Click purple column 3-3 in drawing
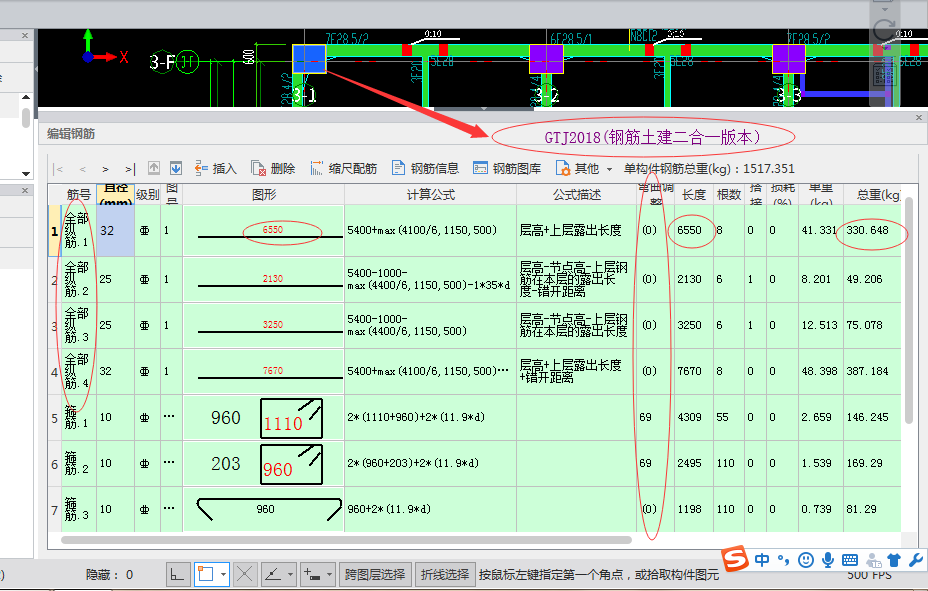The height and width of the screenshot is (591, 928). coord(789,59)
